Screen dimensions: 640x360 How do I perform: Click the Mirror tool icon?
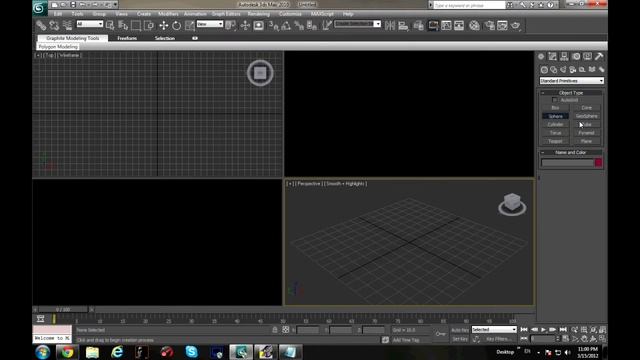pos(390,25)
